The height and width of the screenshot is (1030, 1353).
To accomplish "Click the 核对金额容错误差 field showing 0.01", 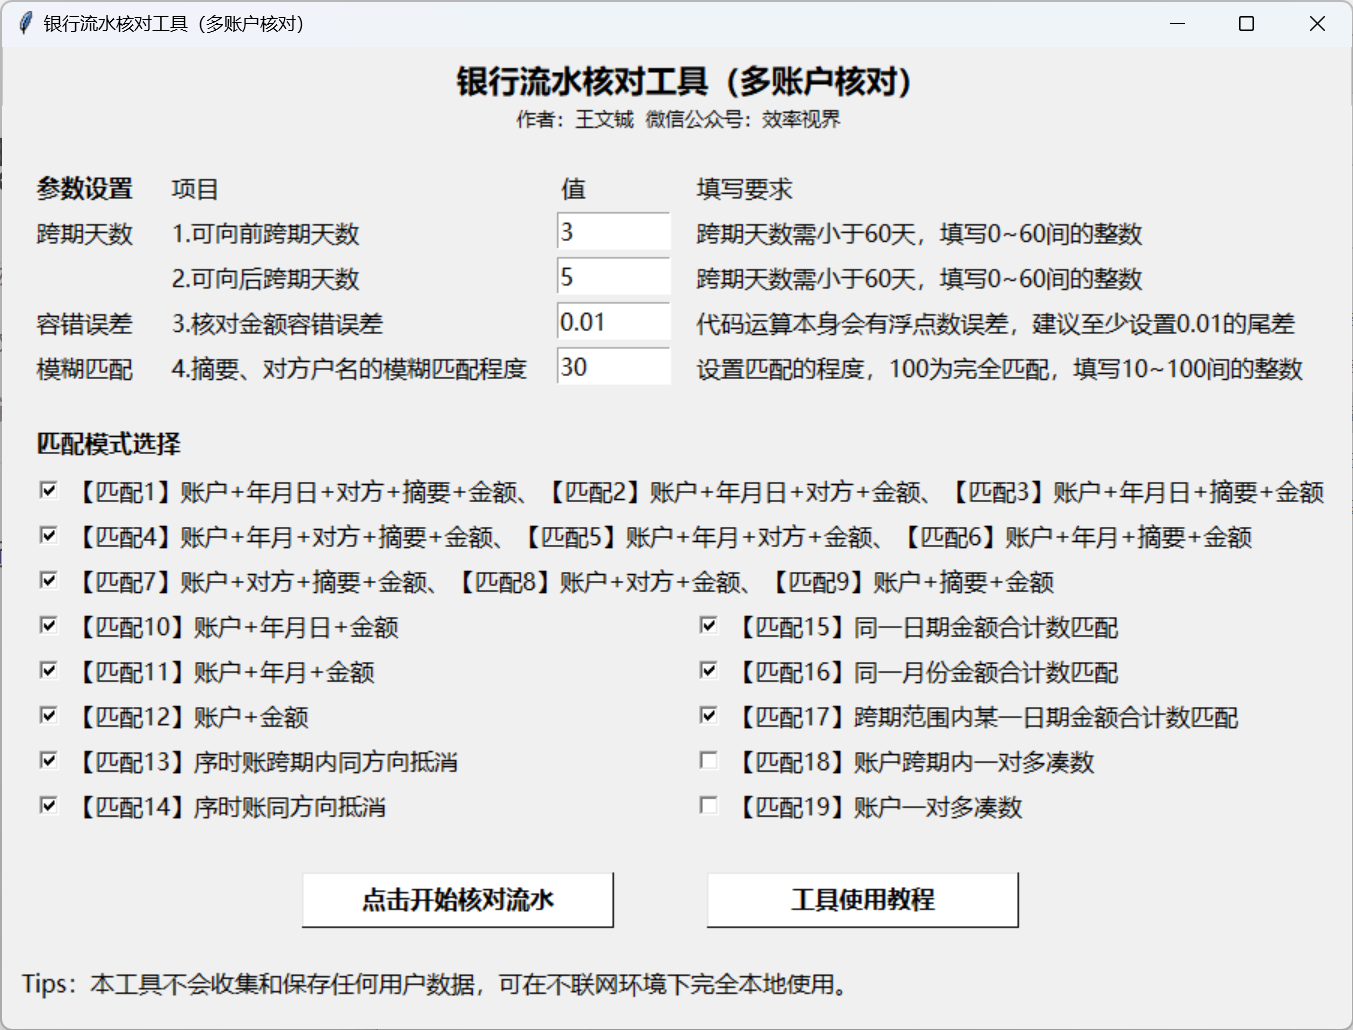I will click(613, 321).
